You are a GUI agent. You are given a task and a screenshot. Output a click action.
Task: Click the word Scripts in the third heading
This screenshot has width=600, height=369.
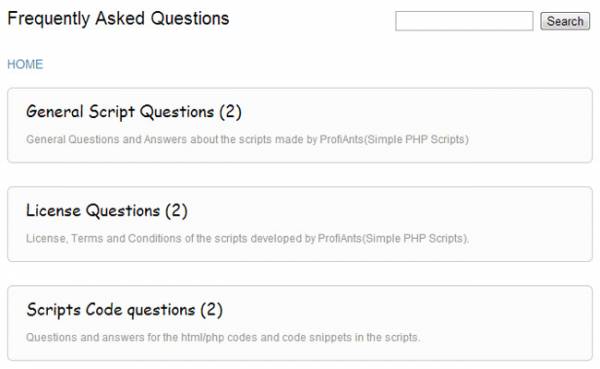[x=53, y=310]
